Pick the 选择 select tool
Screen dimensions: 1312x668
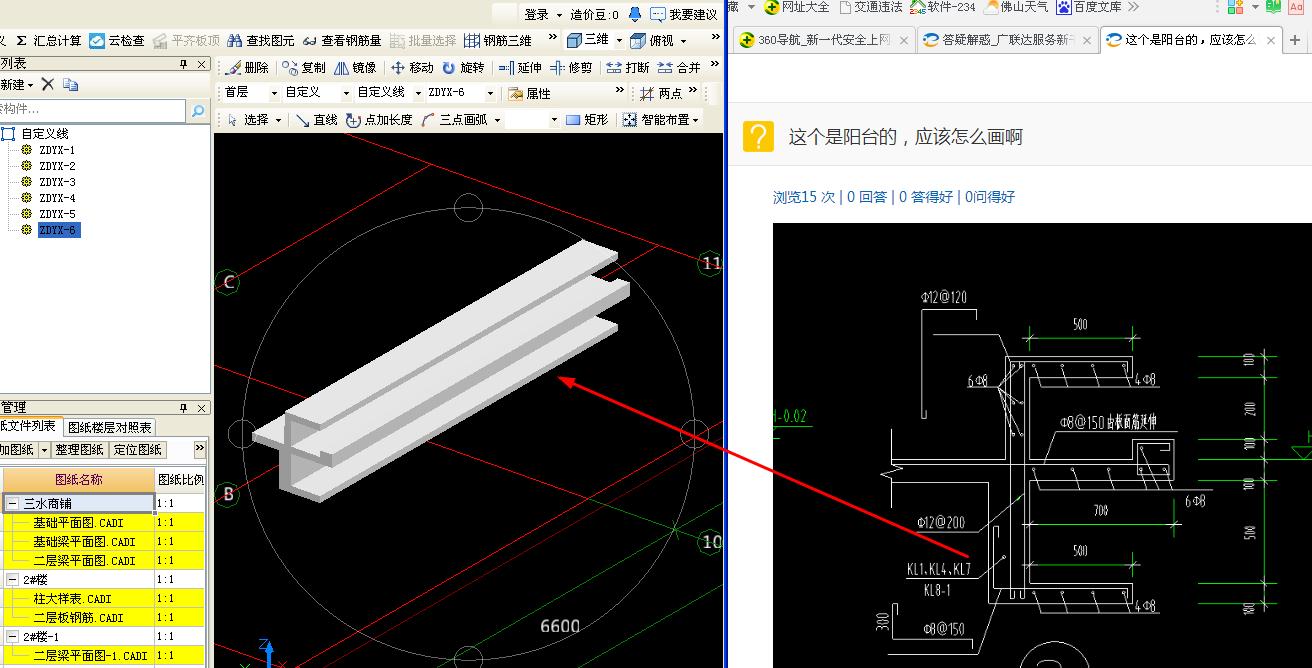pos(254,119)
